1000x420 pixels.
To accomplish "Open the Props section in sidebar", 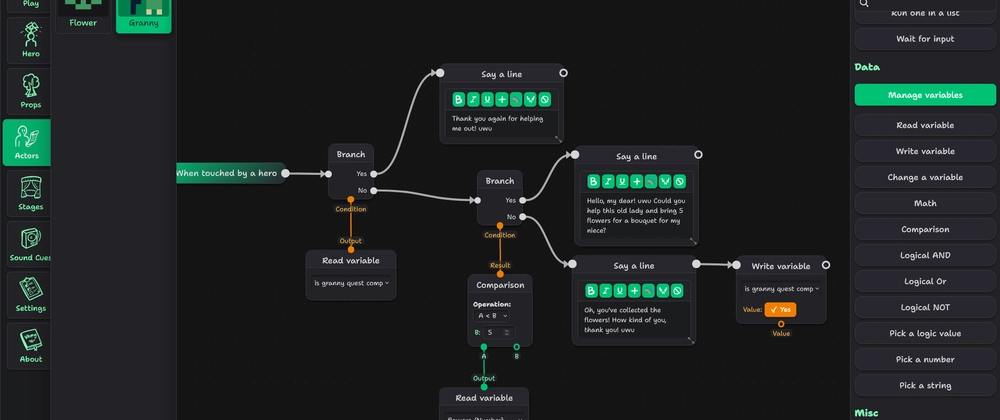I will click(x=30, y=91).
